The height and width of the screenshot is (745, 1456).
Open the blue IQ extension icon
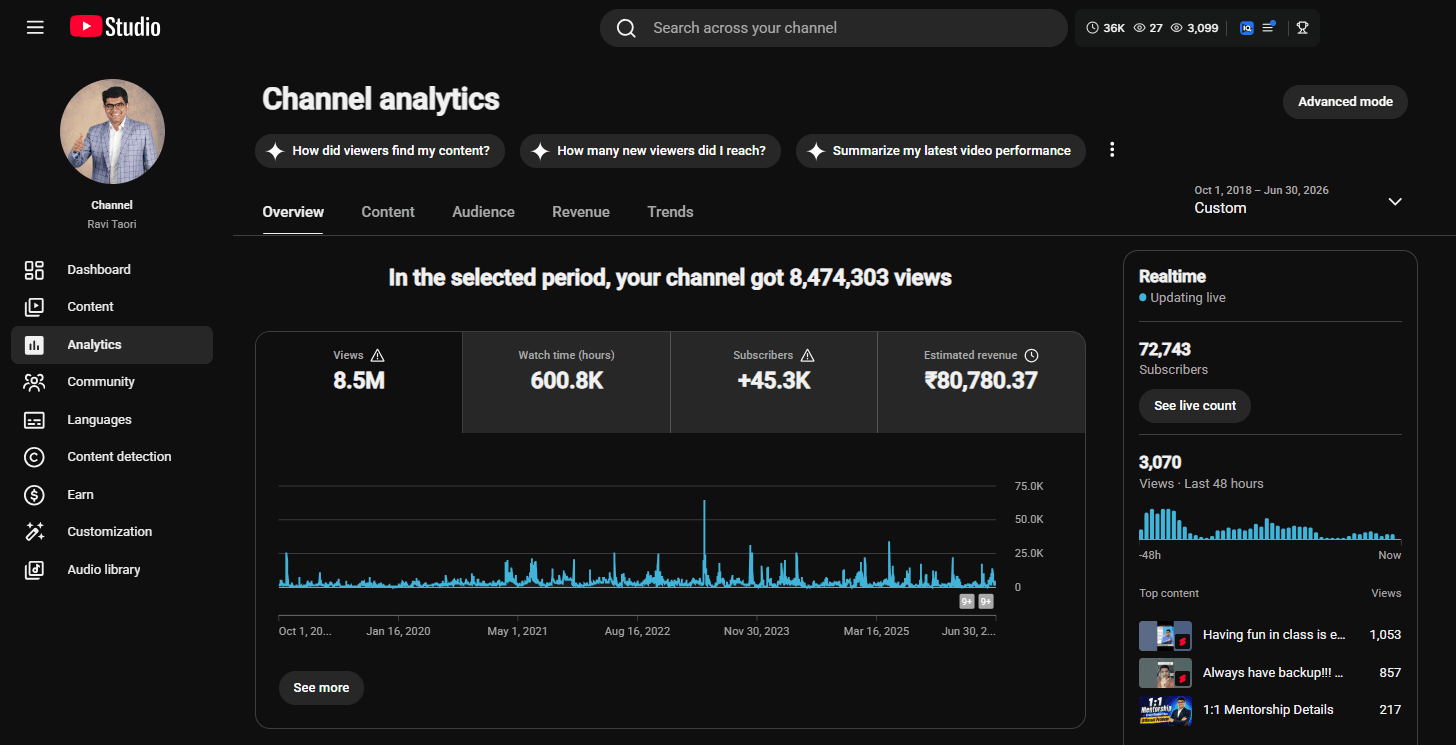coord(1247,28)
